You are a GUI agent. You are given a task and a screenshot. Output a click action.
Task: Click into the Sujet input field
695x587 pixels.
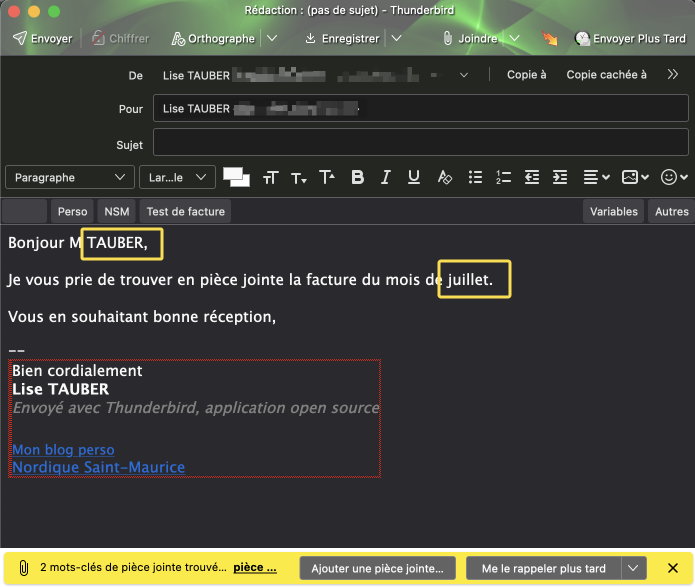pos(420,145)
